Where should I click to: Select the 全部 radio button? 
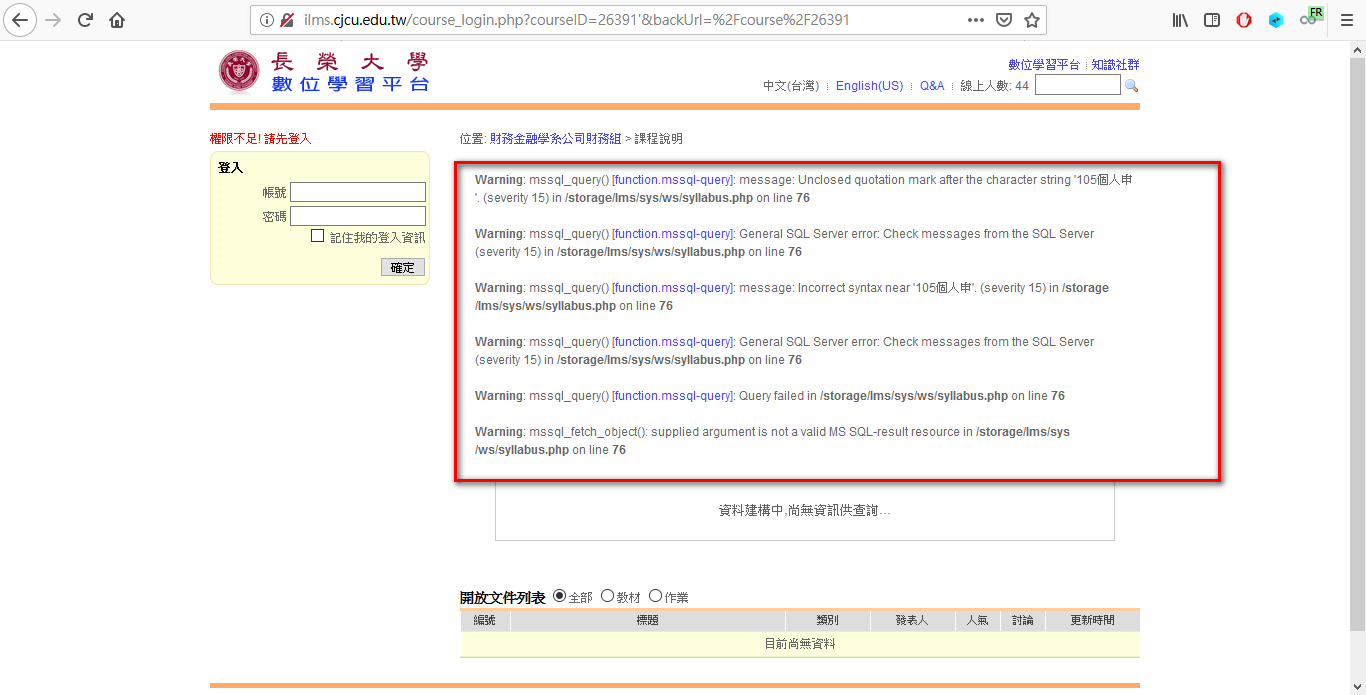(559, 596)
